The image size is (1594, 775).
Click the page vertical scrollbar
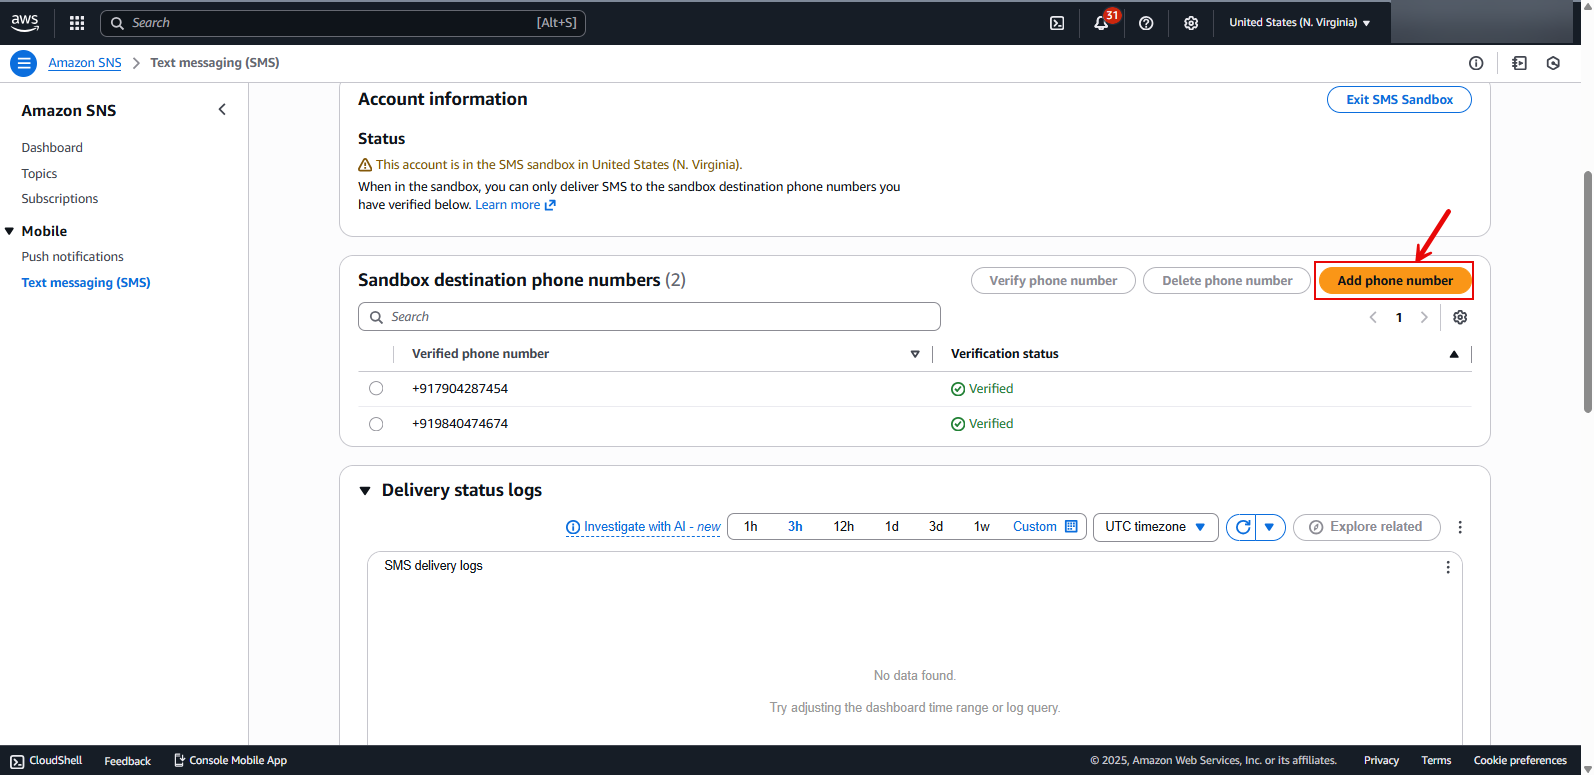pyautogui.click(x=1587, y=290)
